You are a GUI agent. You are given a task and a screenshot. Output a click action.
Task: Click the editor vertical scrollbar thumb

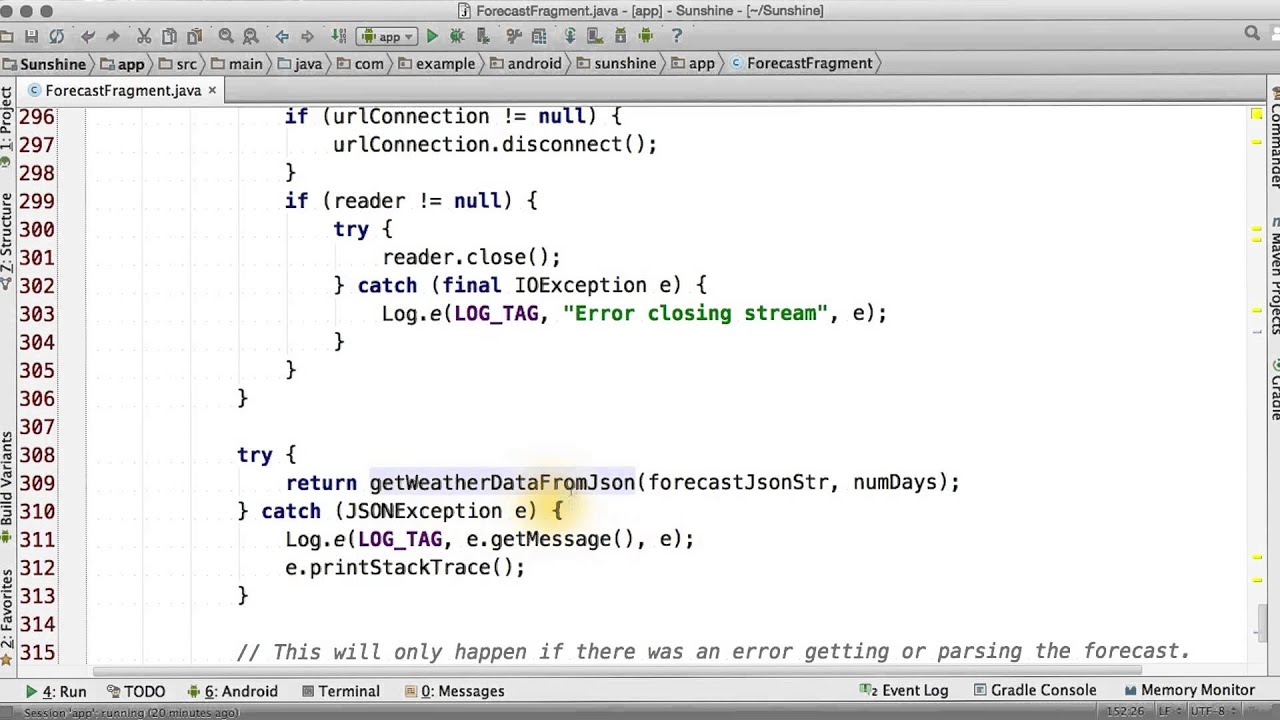(1263, 623)
